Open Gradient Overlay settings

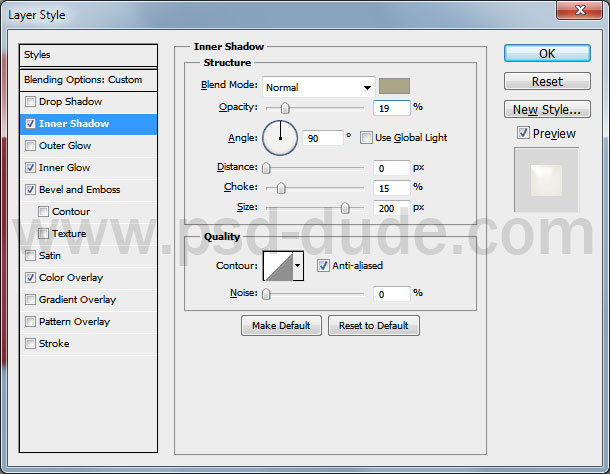[x=77, y=300]
